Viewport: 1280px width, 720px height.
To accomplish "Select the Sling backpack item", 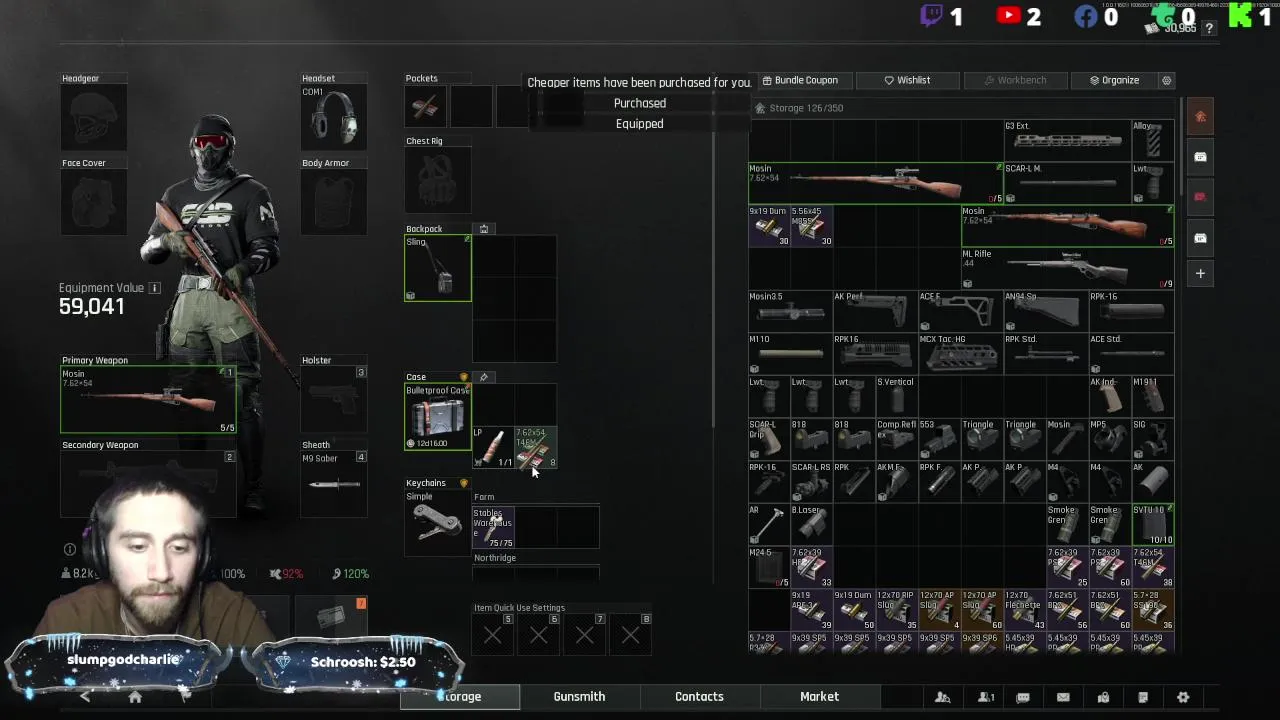I will tap(437, 268).
